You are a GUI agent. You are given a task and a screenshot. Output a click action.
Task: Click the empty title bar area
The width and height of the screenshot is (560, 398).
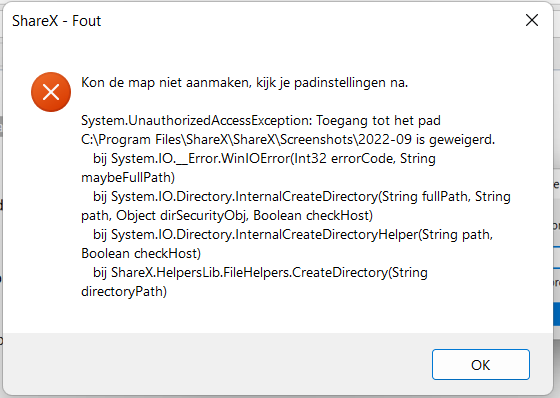coord(311,20)
